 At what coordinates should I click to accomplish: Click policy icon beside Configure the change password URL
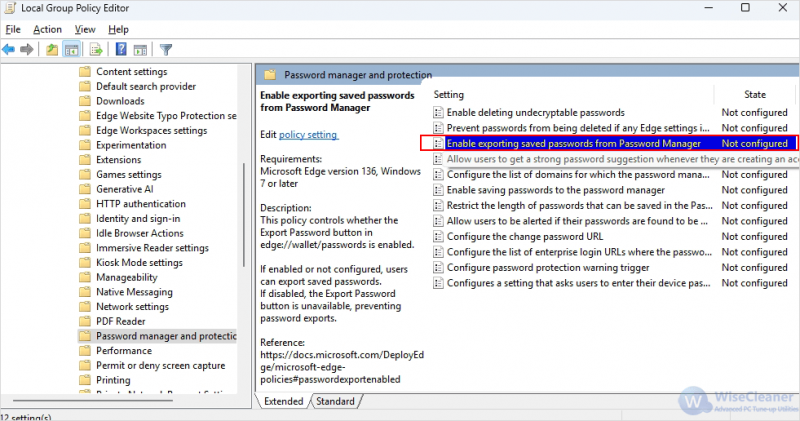tap(438, 237)
